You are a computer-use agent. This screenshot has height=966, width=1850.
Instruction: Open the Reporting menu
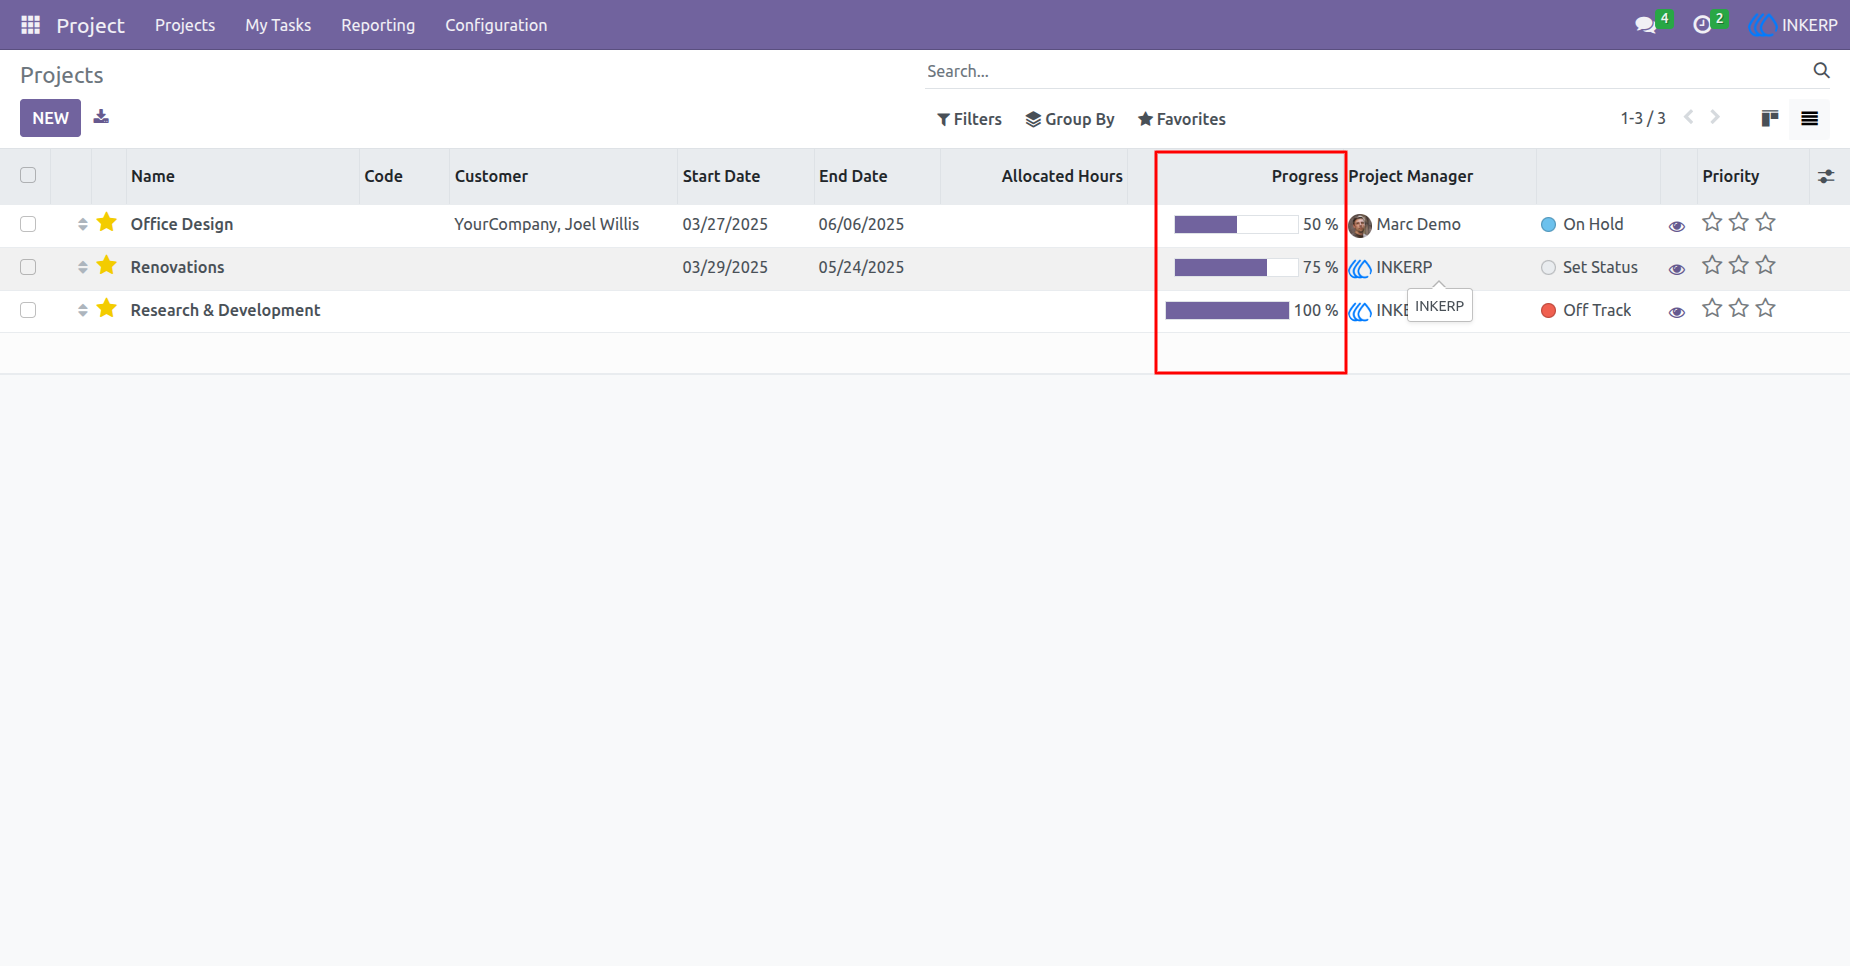coord(378,25)
